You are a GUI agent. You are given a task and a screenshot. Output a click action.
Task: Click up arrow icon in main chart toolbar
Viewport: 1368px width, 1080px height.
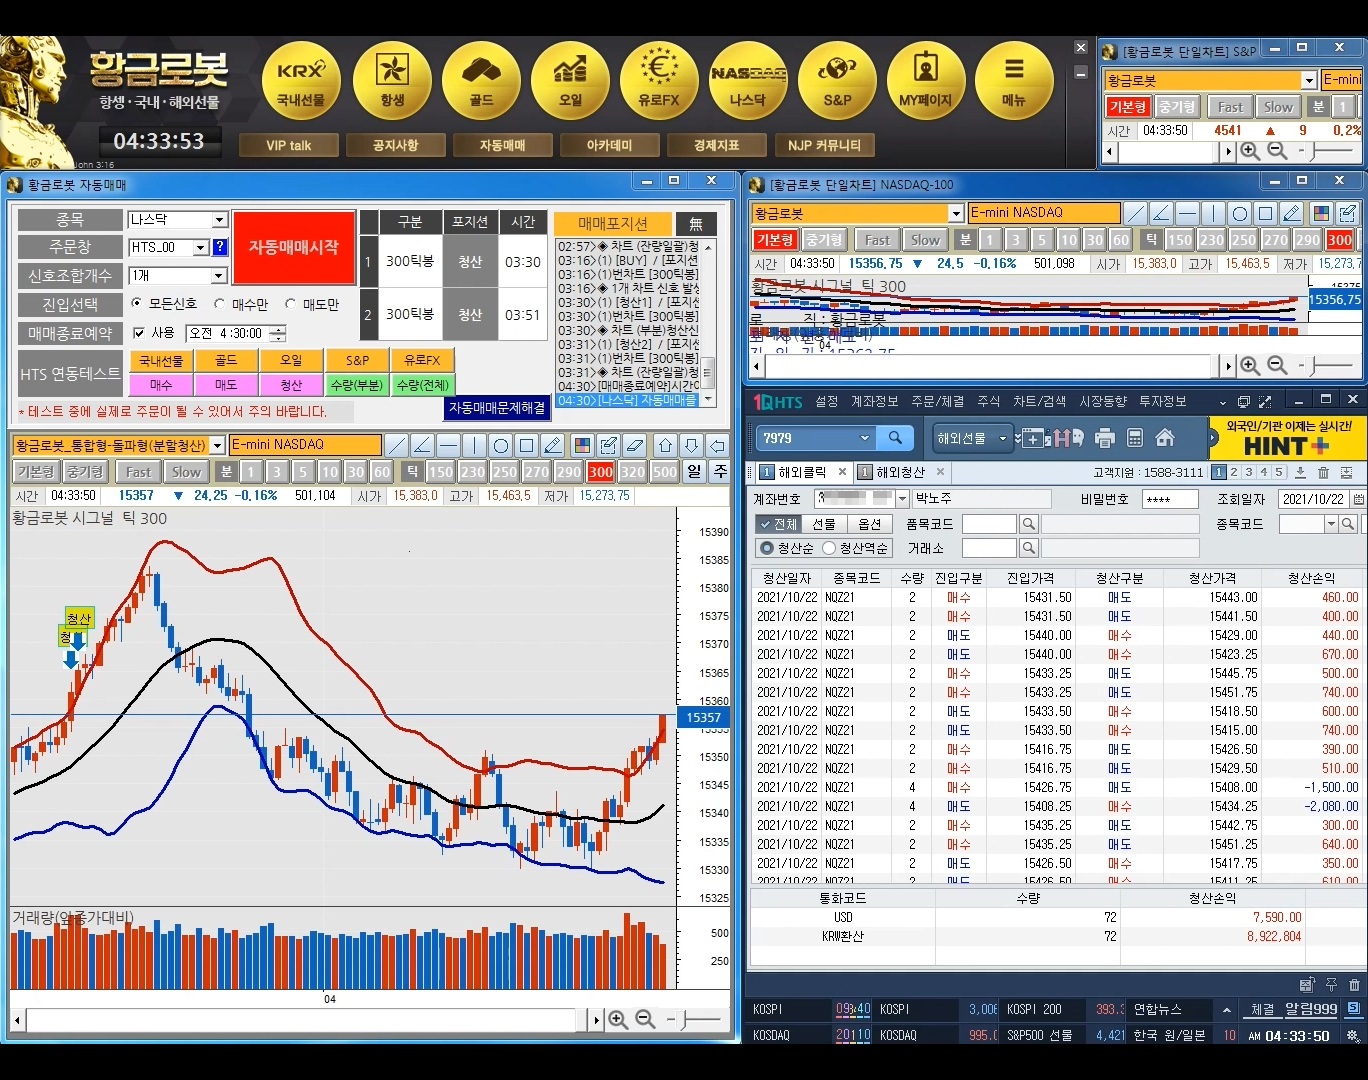coord(665,446)
